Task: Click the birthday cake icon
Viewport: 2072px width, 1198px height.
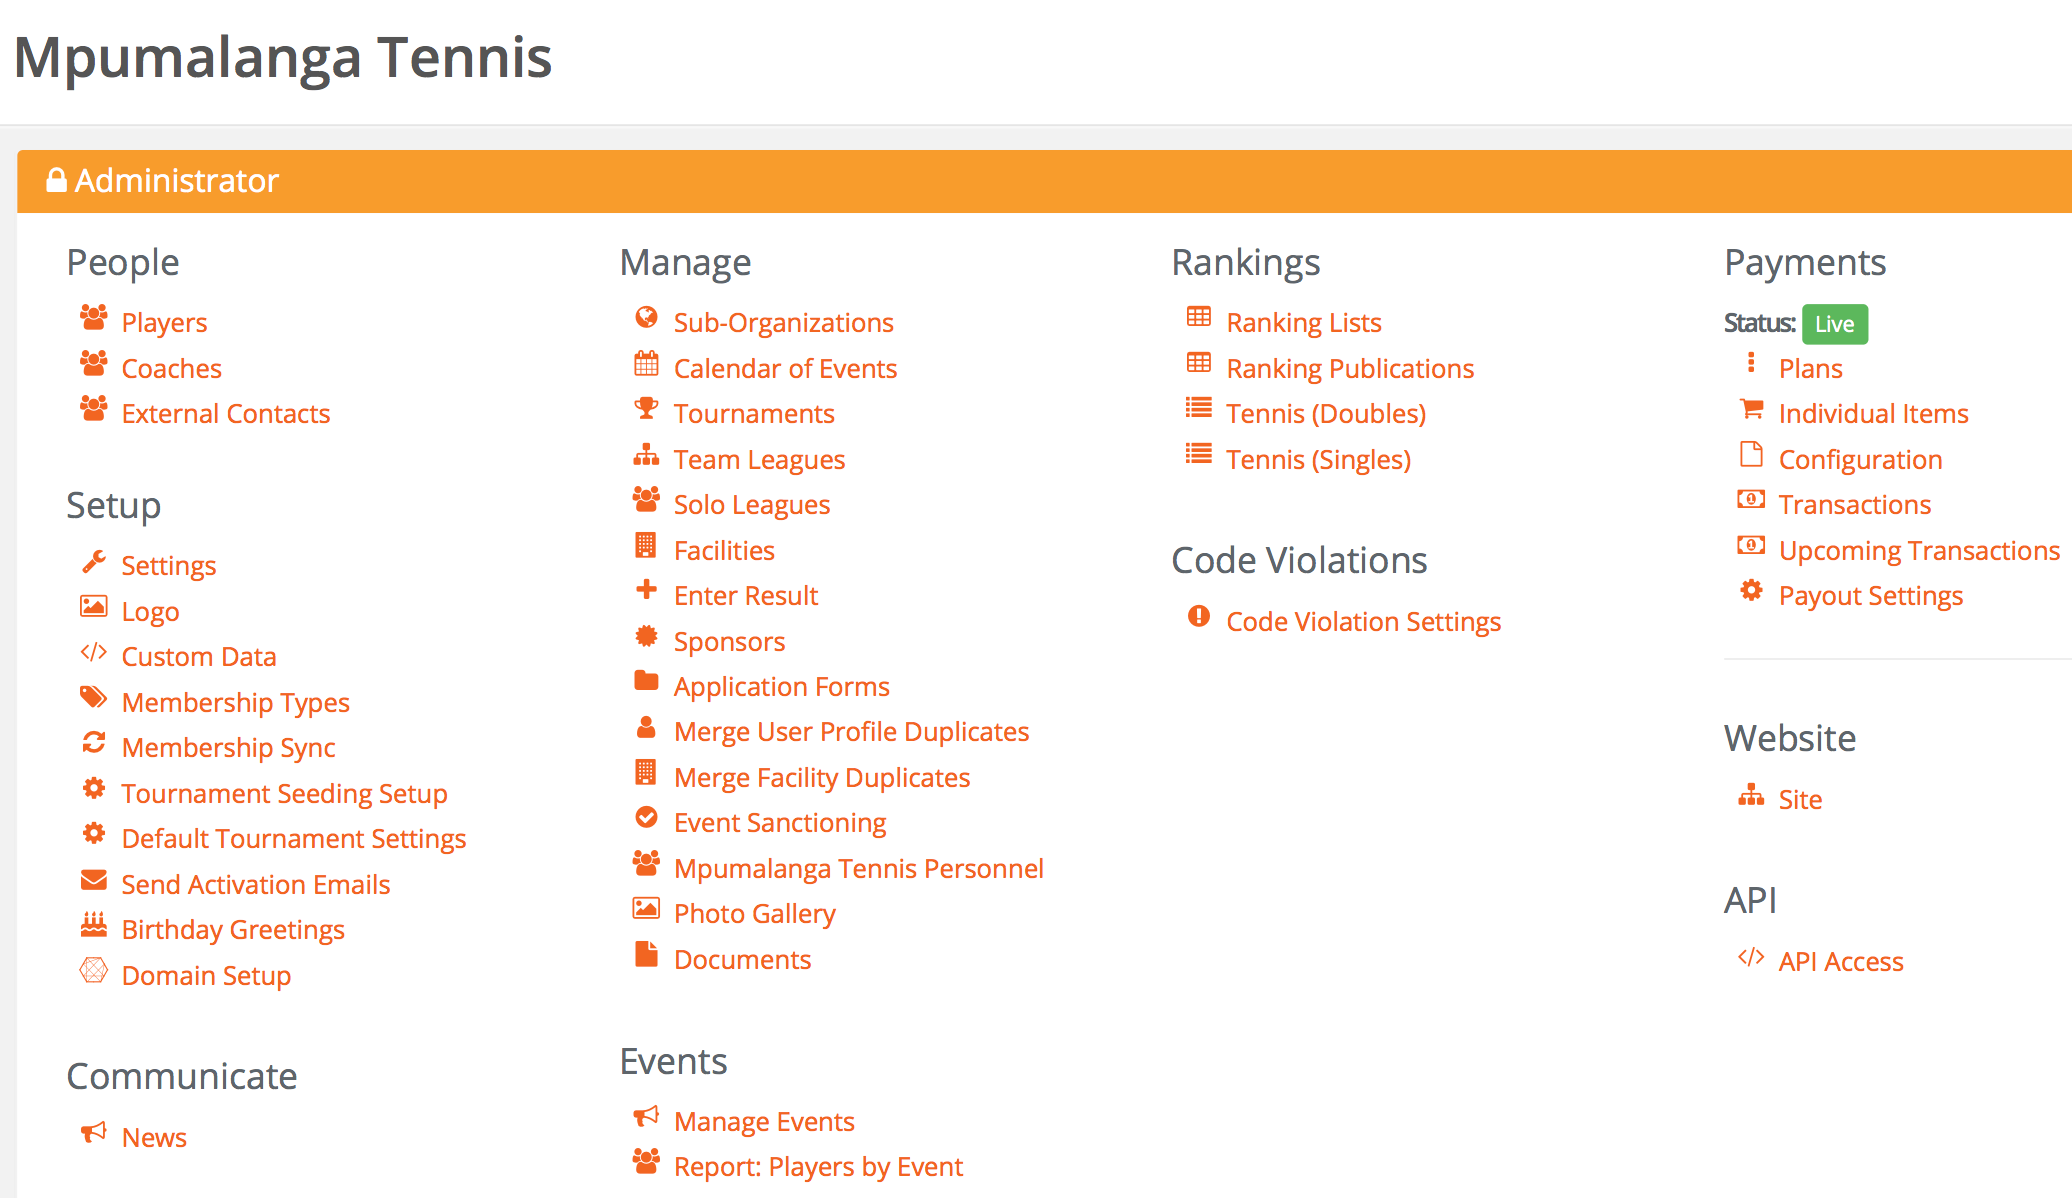Action: (94, 925)
